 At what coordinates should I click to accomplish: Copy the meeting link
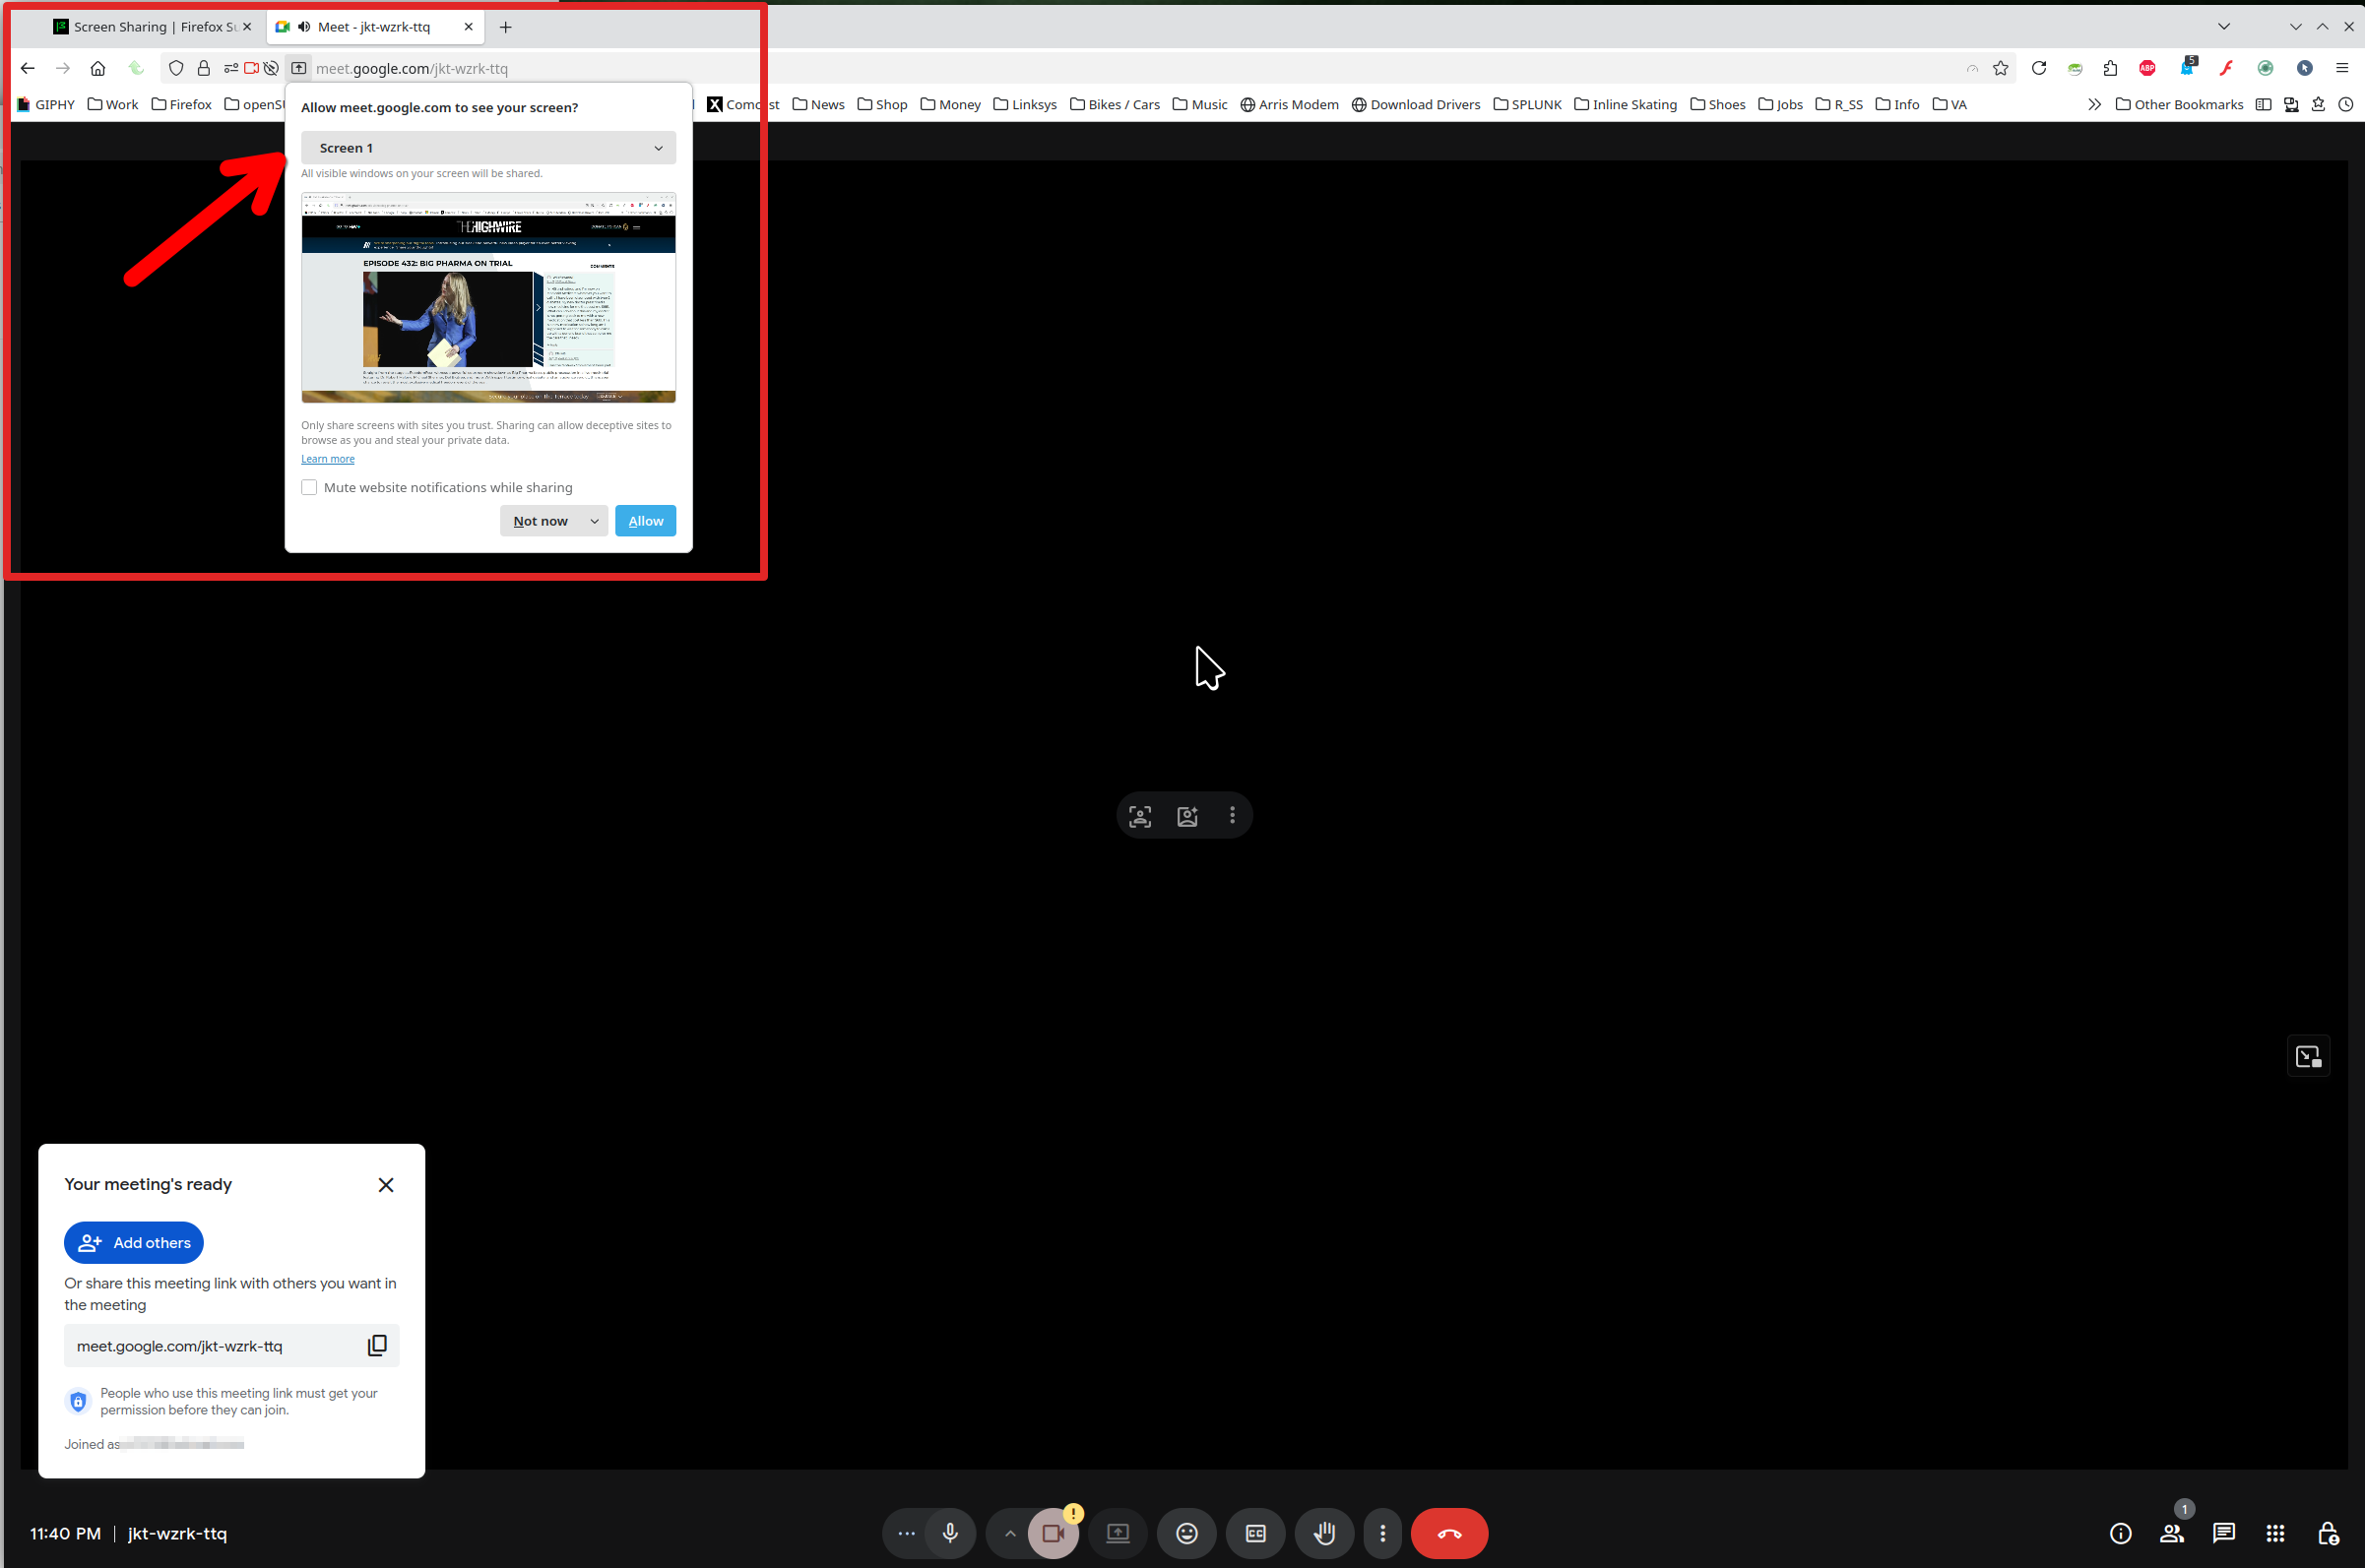pos(377,1345)
